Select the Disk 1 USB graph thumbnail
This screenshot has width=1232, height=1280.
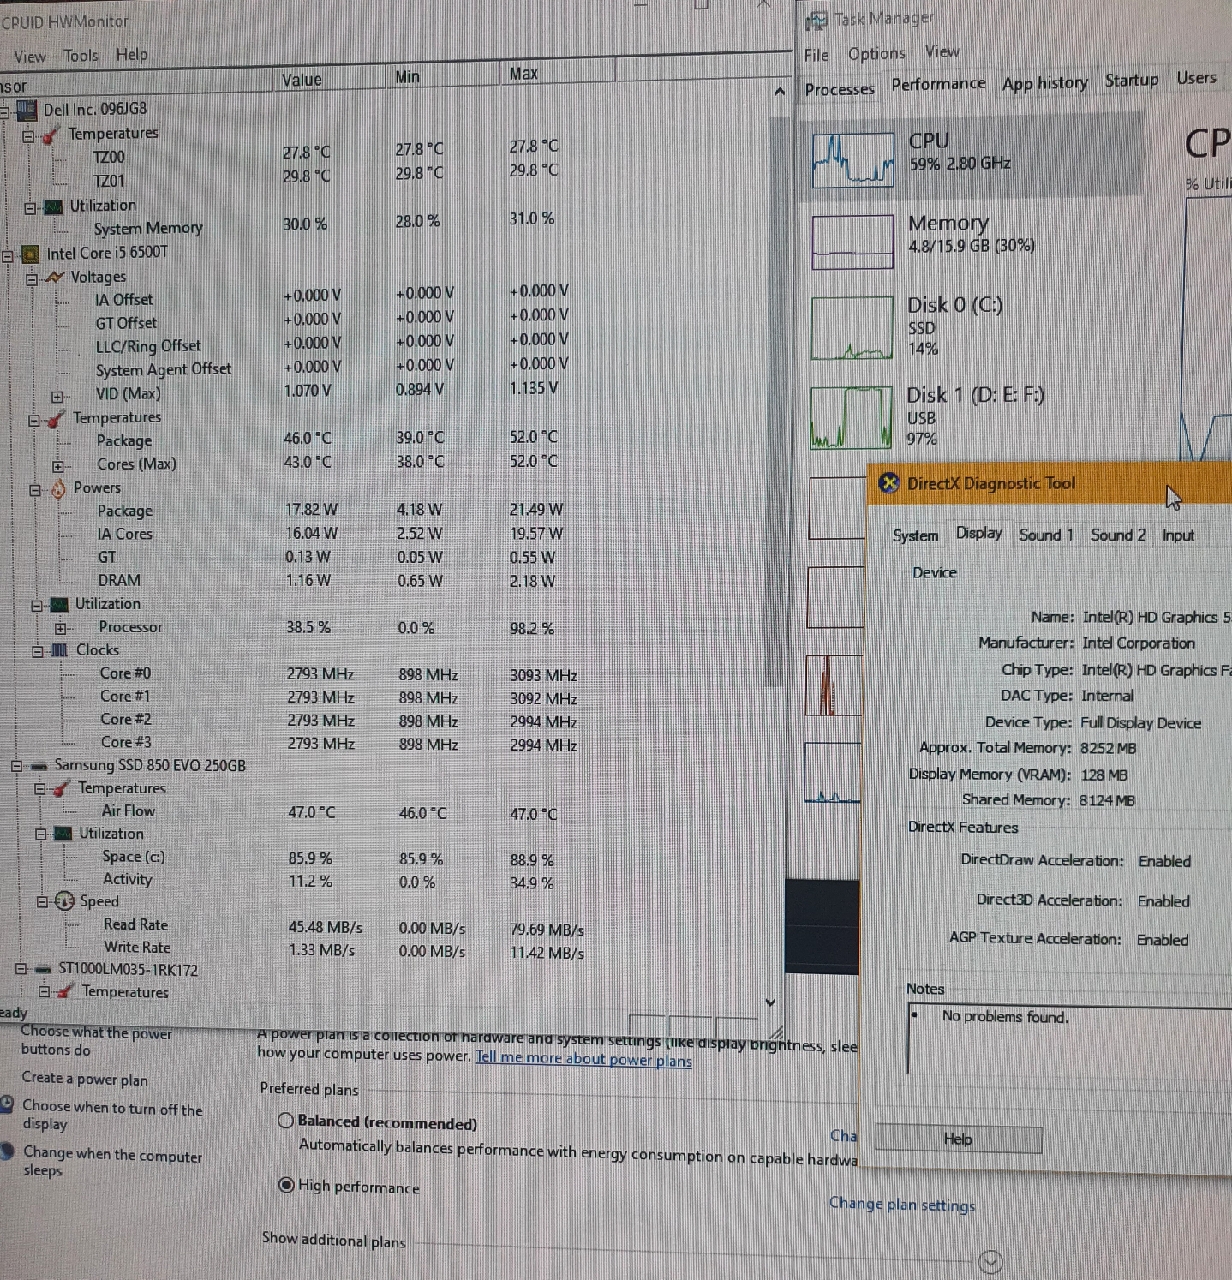851,417
